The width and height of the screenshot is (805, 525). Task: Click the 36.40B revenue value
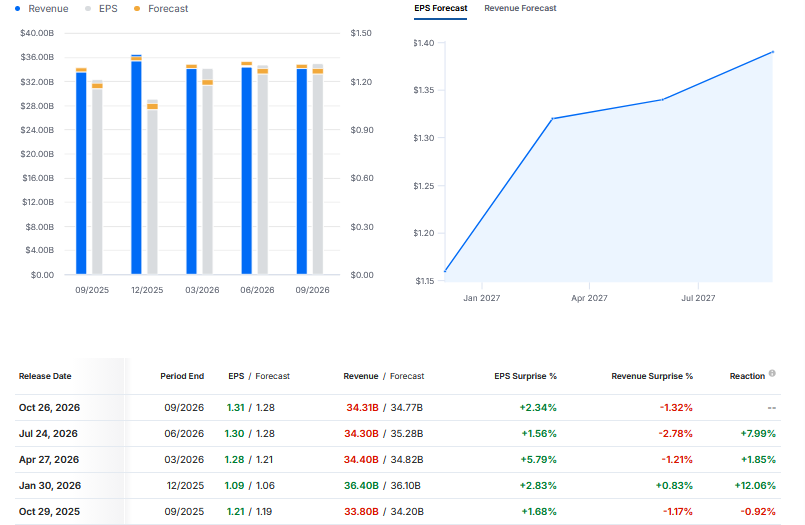[361, 485]
